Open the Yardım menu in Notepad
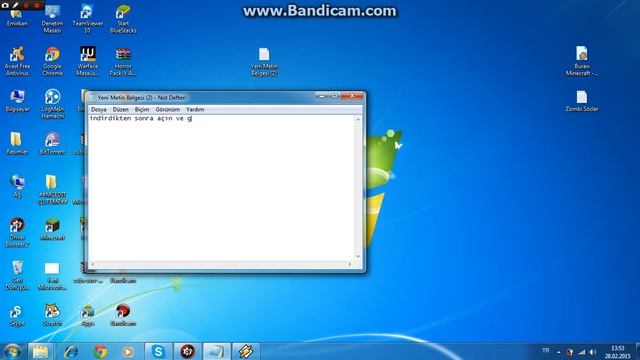Viewport: 640px width, 360px height. [195, 109]
